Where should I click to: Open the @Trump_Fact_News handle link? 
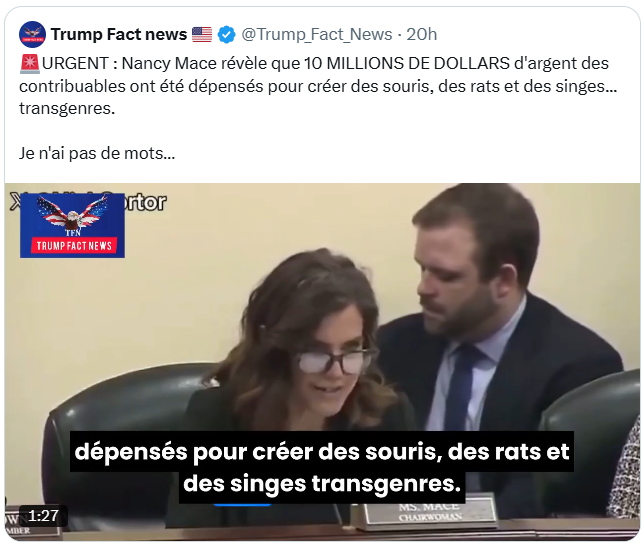coord(317,35)
